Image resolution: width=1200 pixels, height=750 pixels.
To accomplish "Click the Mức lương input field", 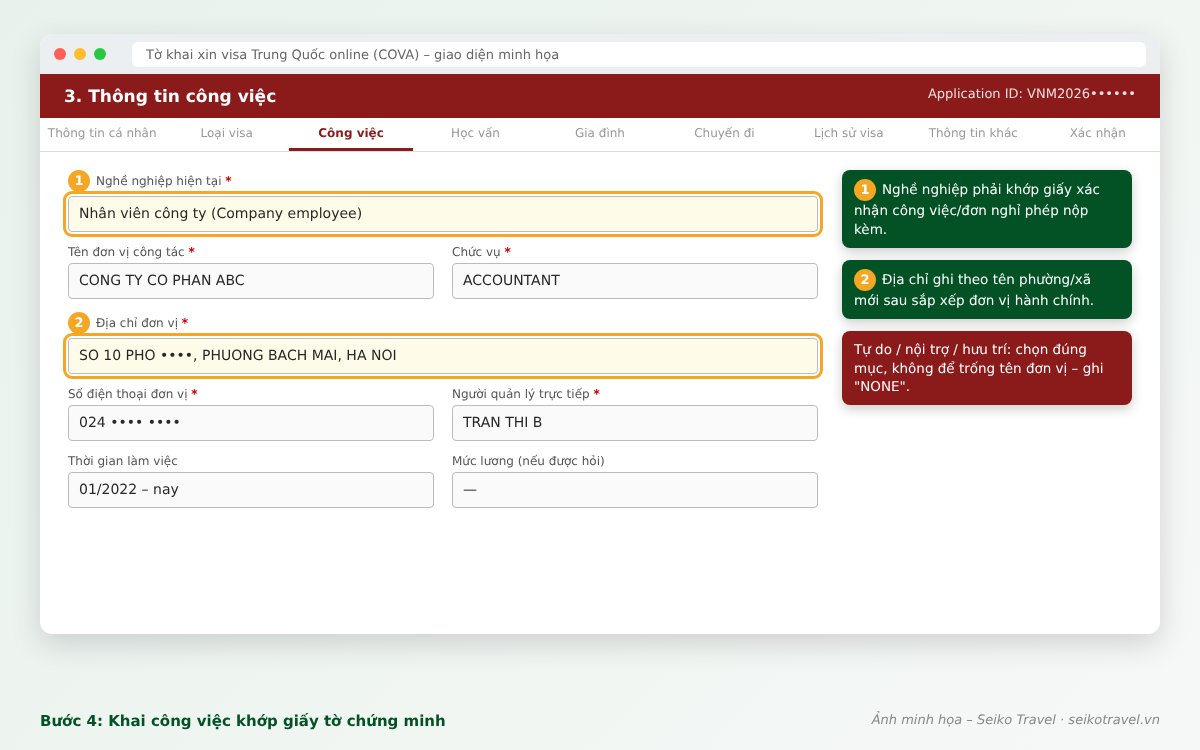I will [635, 490].
